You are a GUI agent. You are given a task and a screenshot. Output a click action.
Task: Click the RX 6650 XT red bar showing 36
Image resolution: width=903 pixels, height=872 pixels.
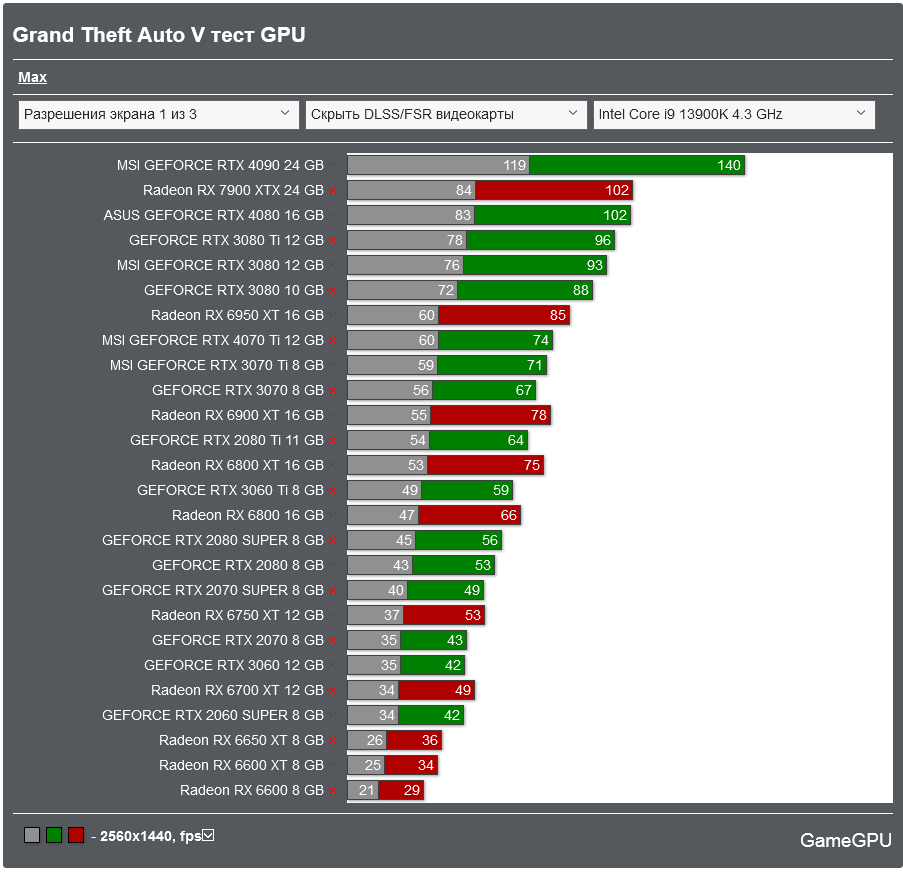414,740
